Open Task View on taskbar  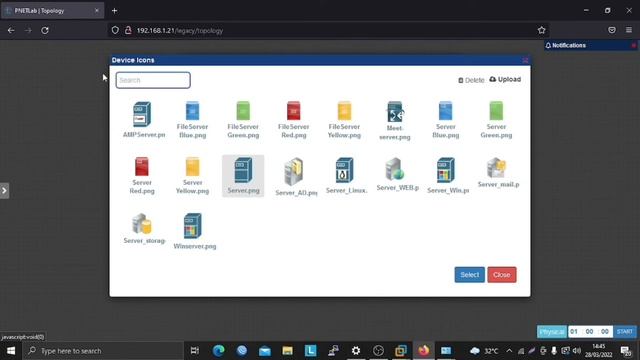click(195, 351)
